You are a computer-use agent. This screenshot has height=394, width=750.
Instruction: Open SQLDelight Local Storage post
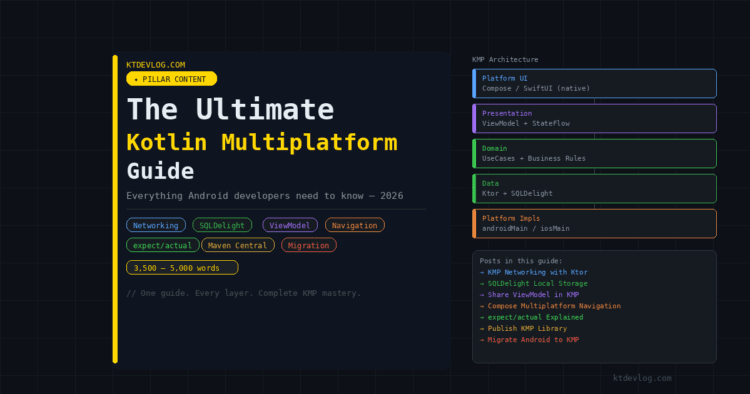(x=534, y=283)
